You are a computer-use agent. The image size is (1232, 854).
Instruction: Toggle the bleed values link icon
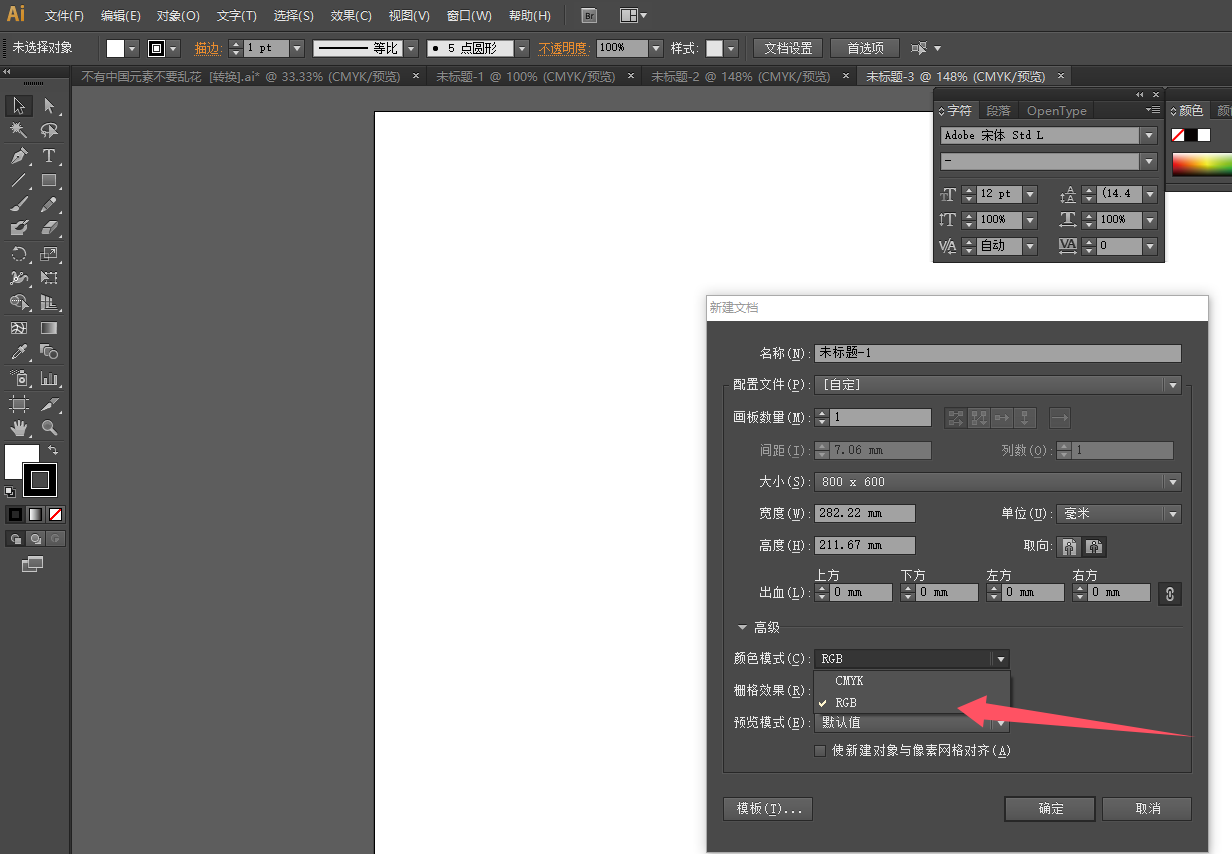pos(1169,593)
